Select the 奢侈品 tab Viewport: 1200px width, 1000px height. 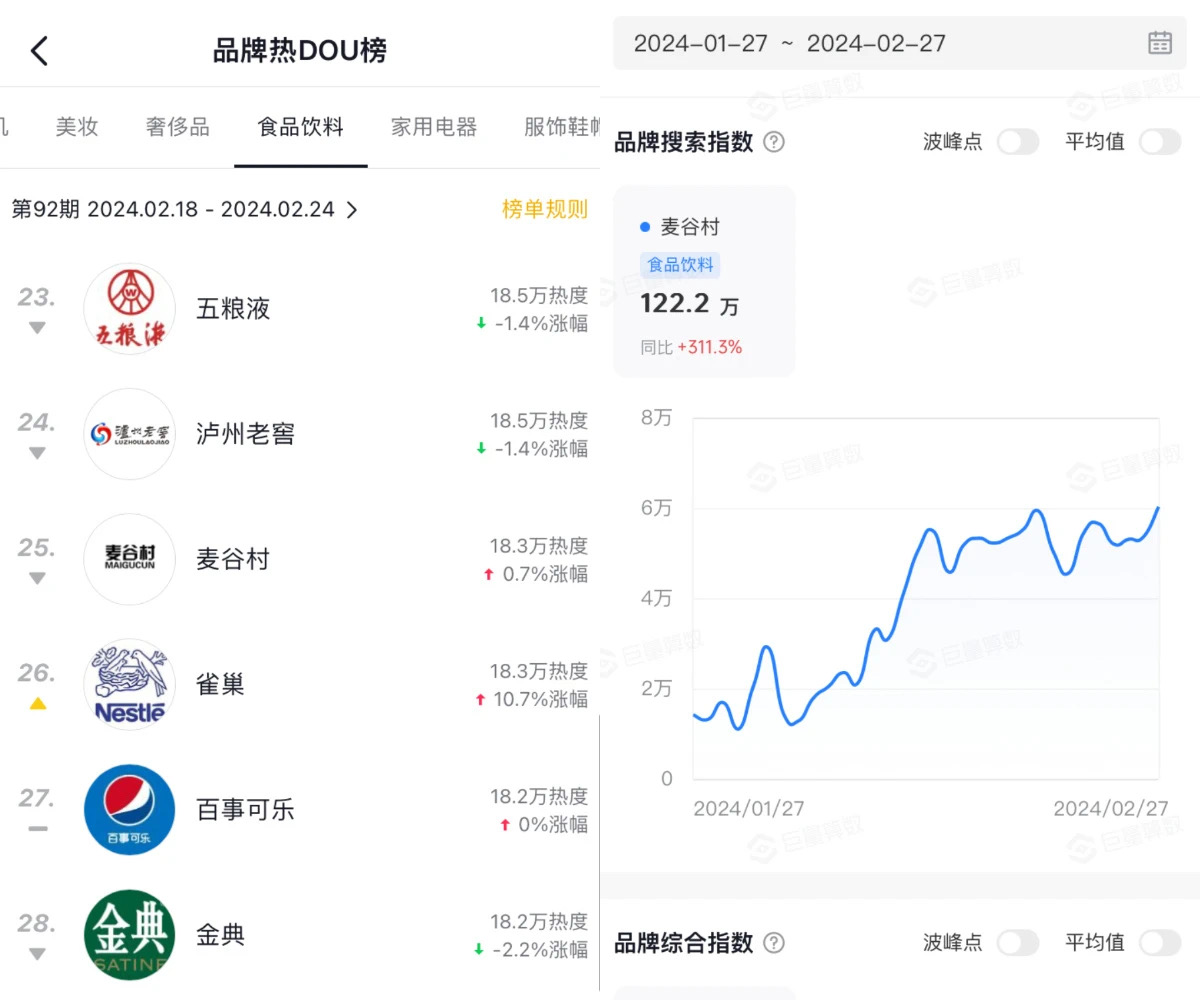pos(177,127)
